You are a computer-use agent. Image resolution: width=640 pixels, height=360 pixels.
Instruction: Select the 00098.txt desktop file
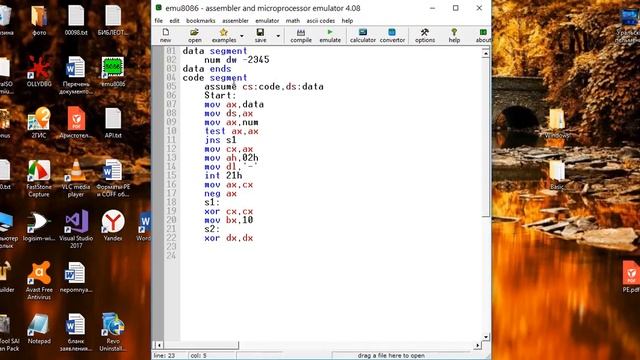(x=76, y=20)
